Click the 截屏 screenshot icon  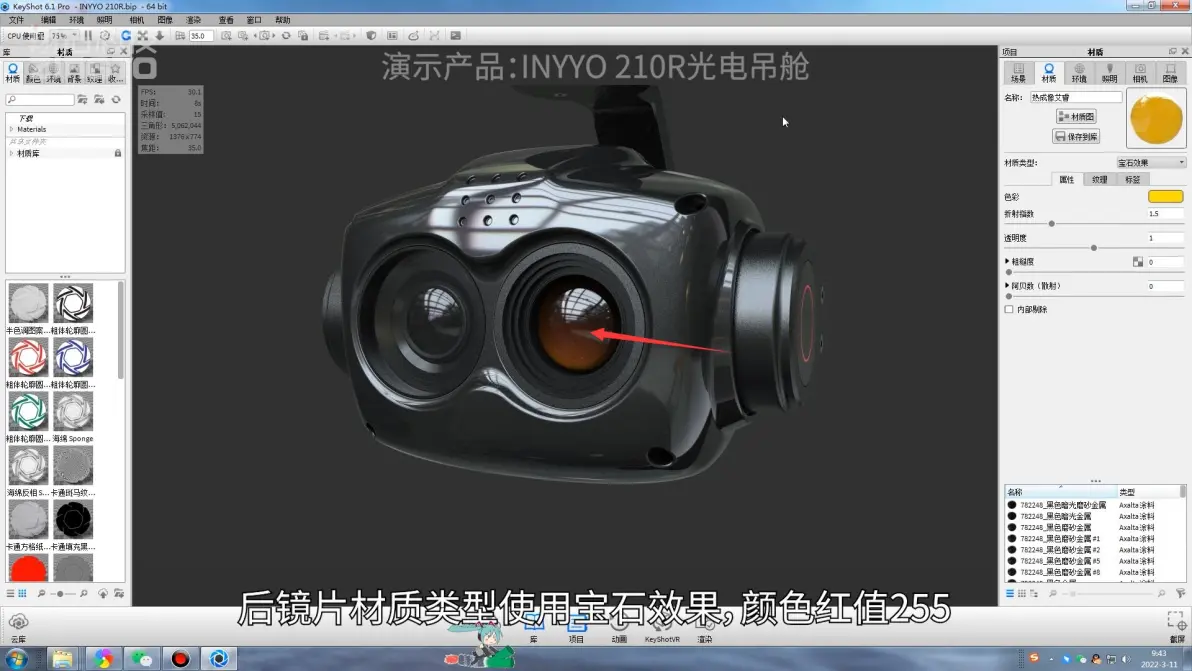pos(1176,624)
